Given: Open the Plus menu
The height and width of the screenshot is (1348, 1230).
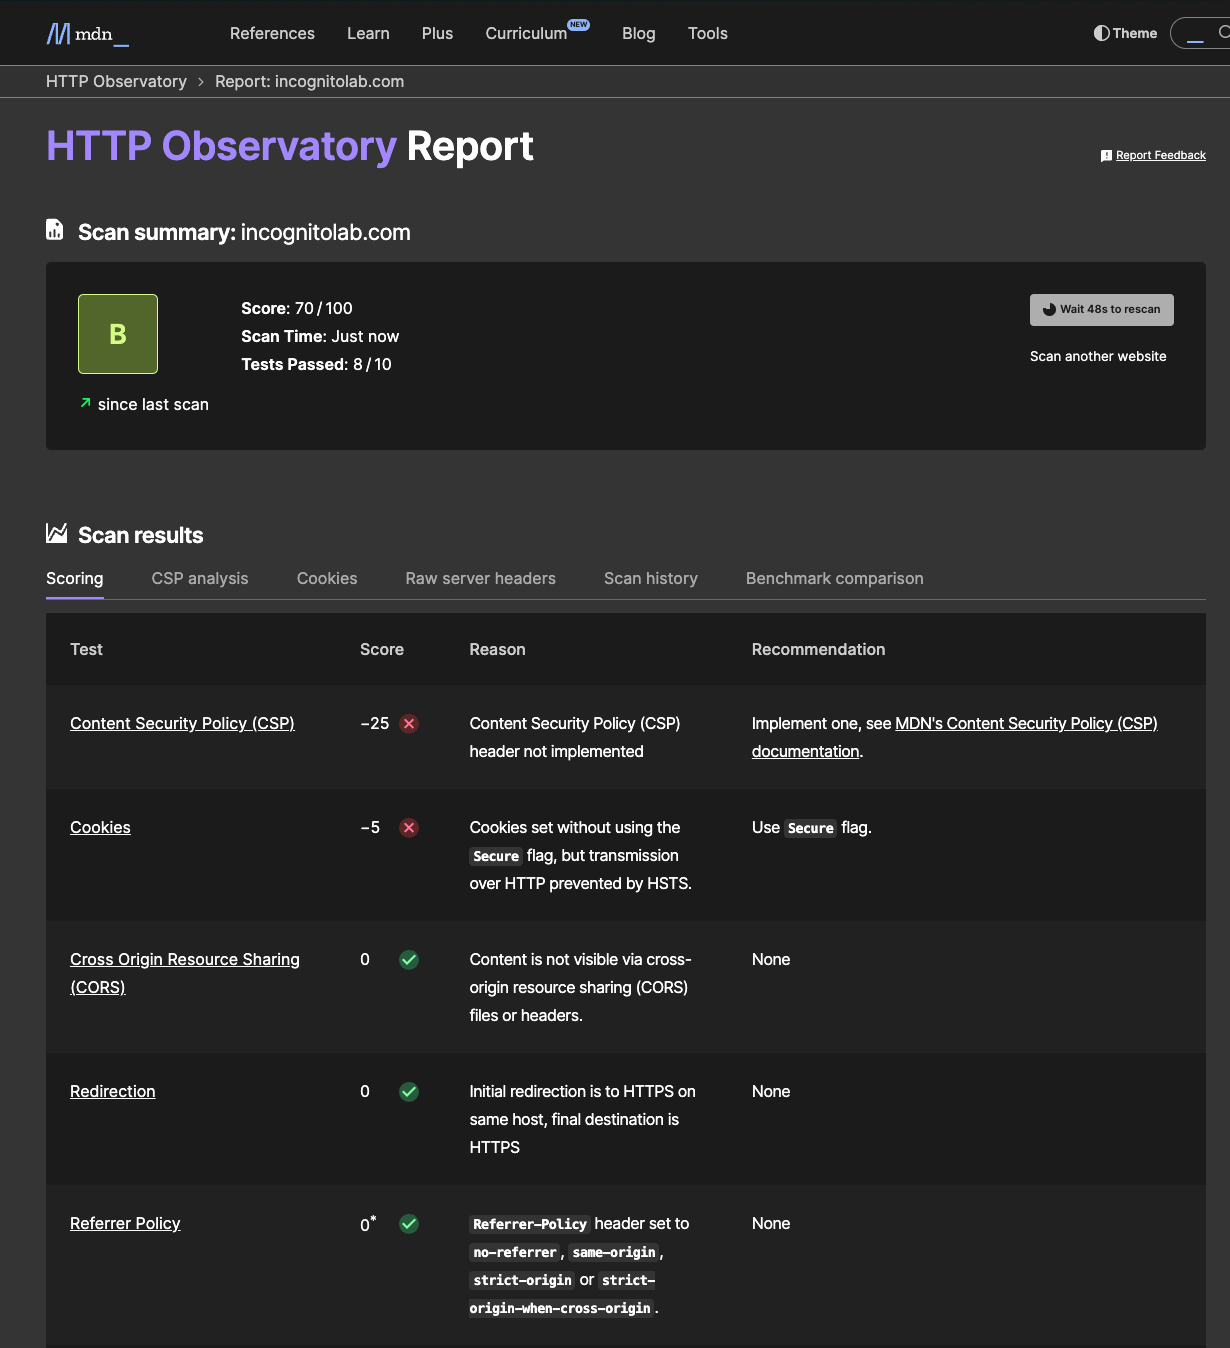Looking at the screenshot, I should tap(437, 33).
